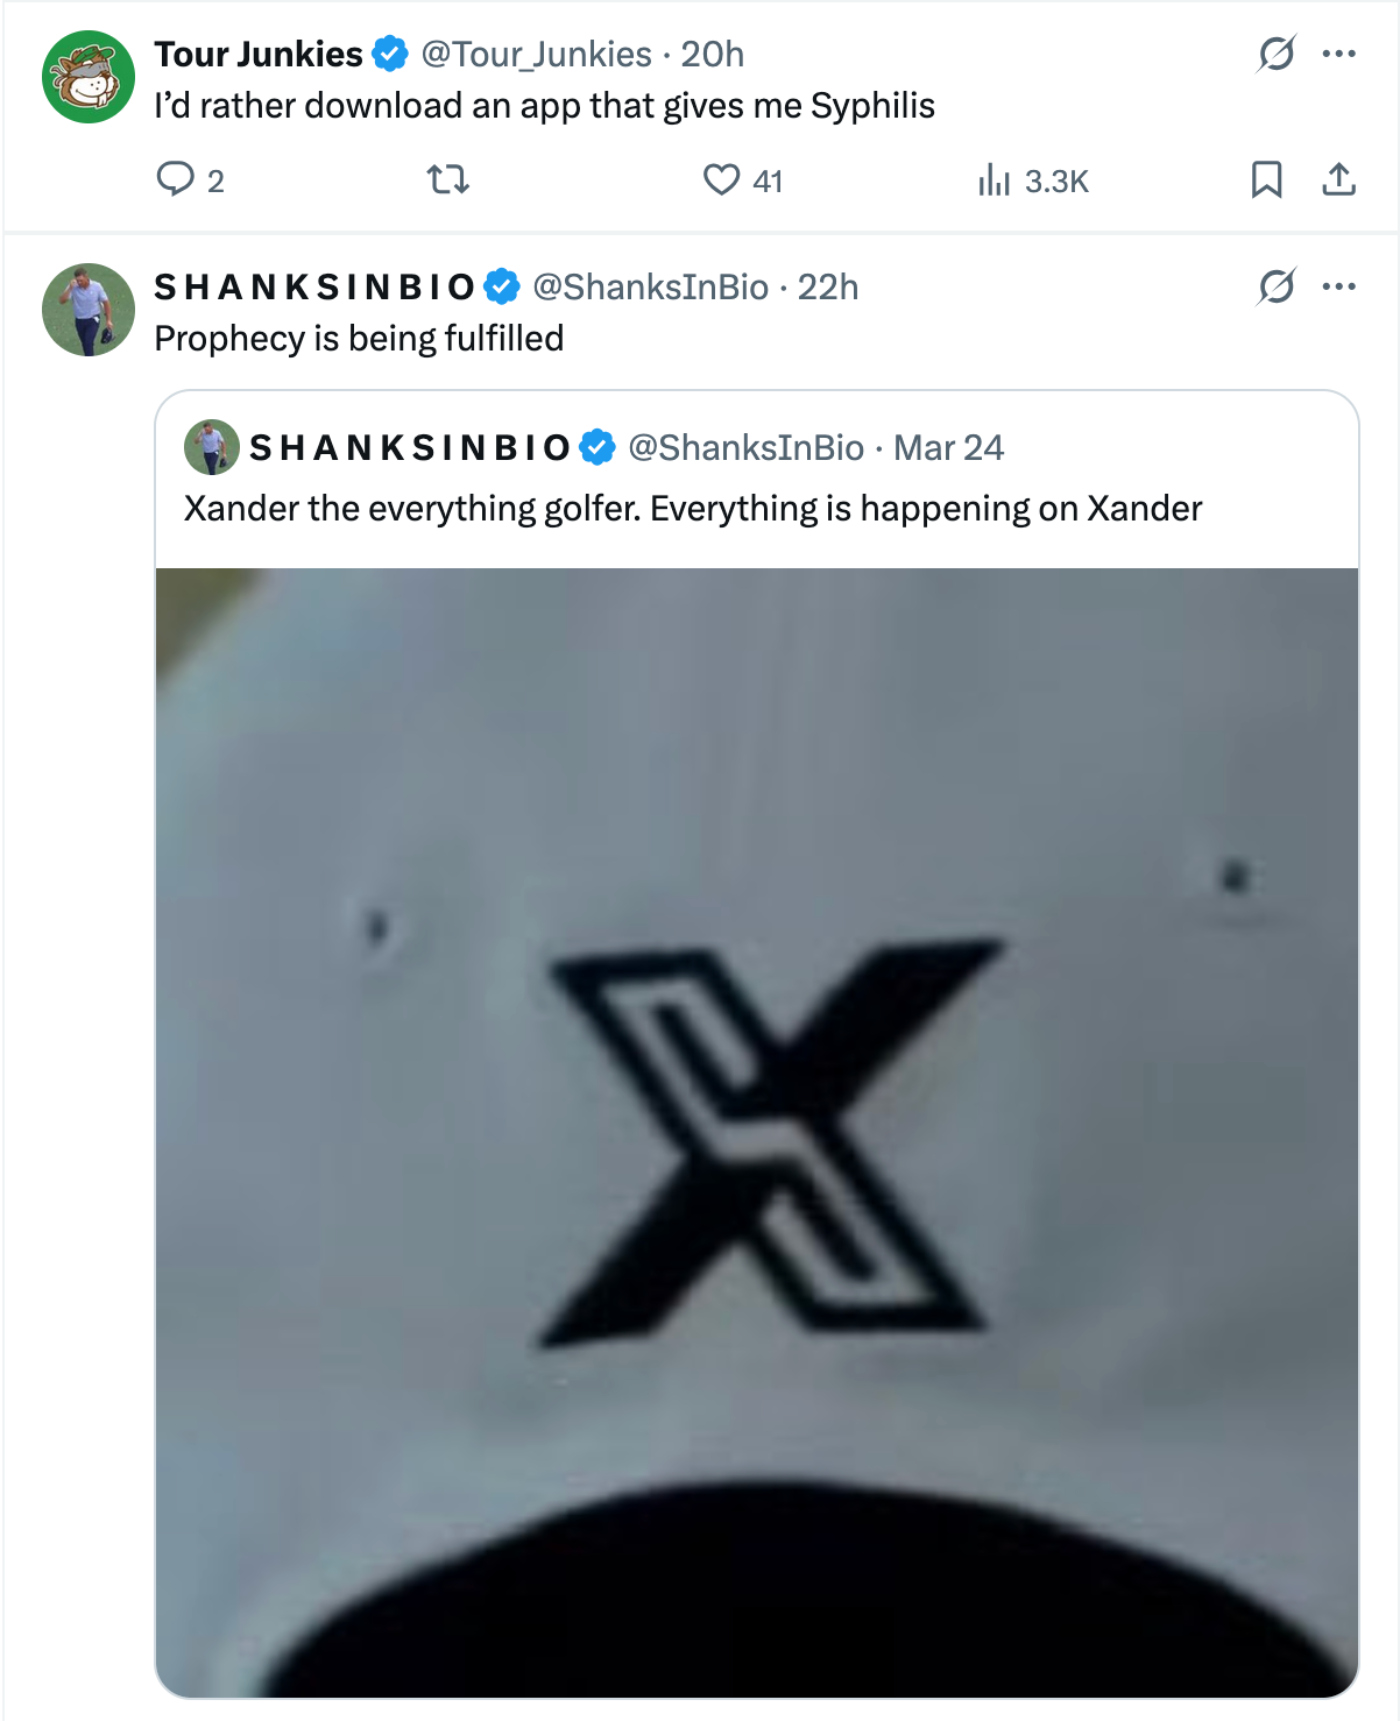This screenshot has width=1400, height=1721.
Task: Share the Tour Junkies tweet
Action: click(x=1338, y=180)
